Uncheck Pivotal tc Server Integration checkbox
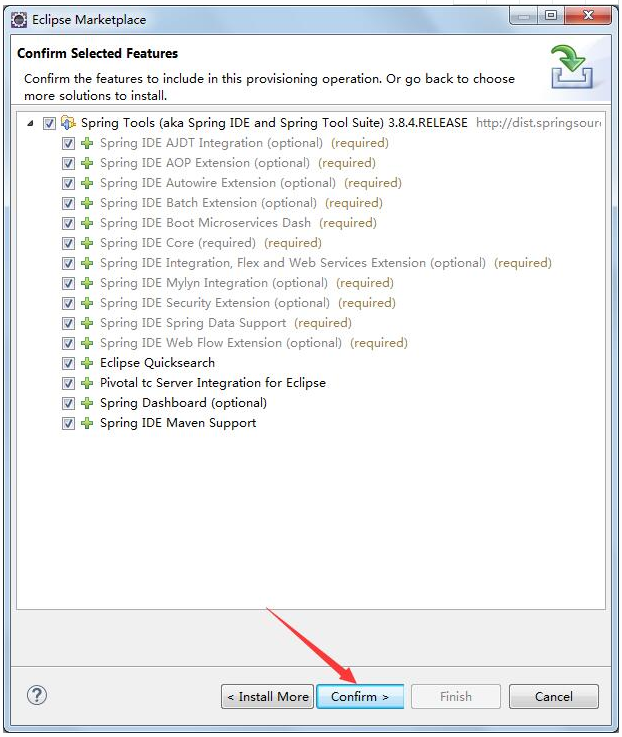Viewport: 622px width, 737px height. point(68,384)
